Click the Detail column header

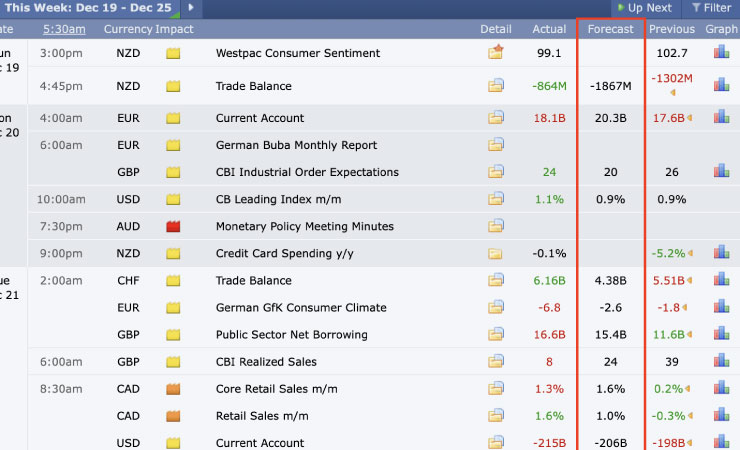point(496,29)
